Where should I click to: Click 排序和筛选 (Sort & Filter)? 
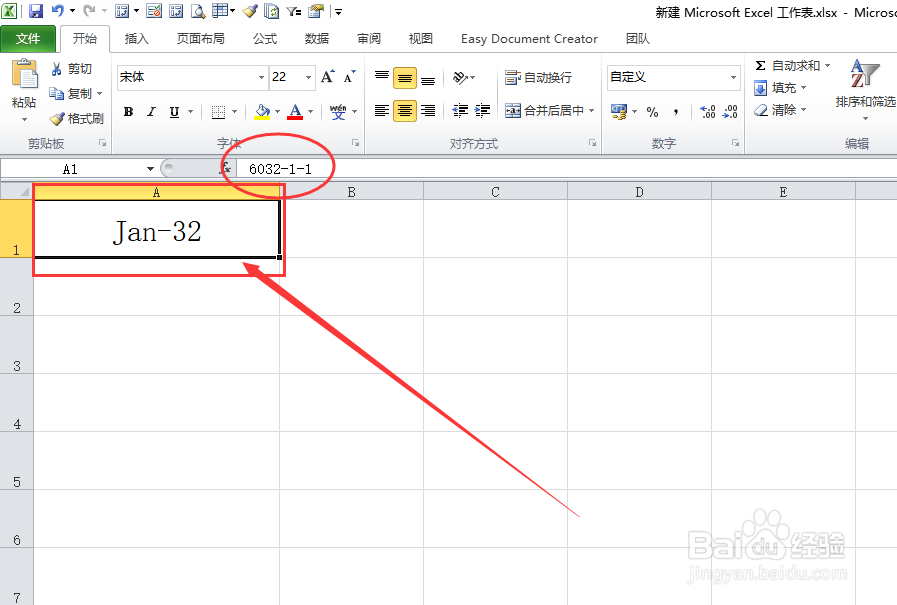pos(864,85)
